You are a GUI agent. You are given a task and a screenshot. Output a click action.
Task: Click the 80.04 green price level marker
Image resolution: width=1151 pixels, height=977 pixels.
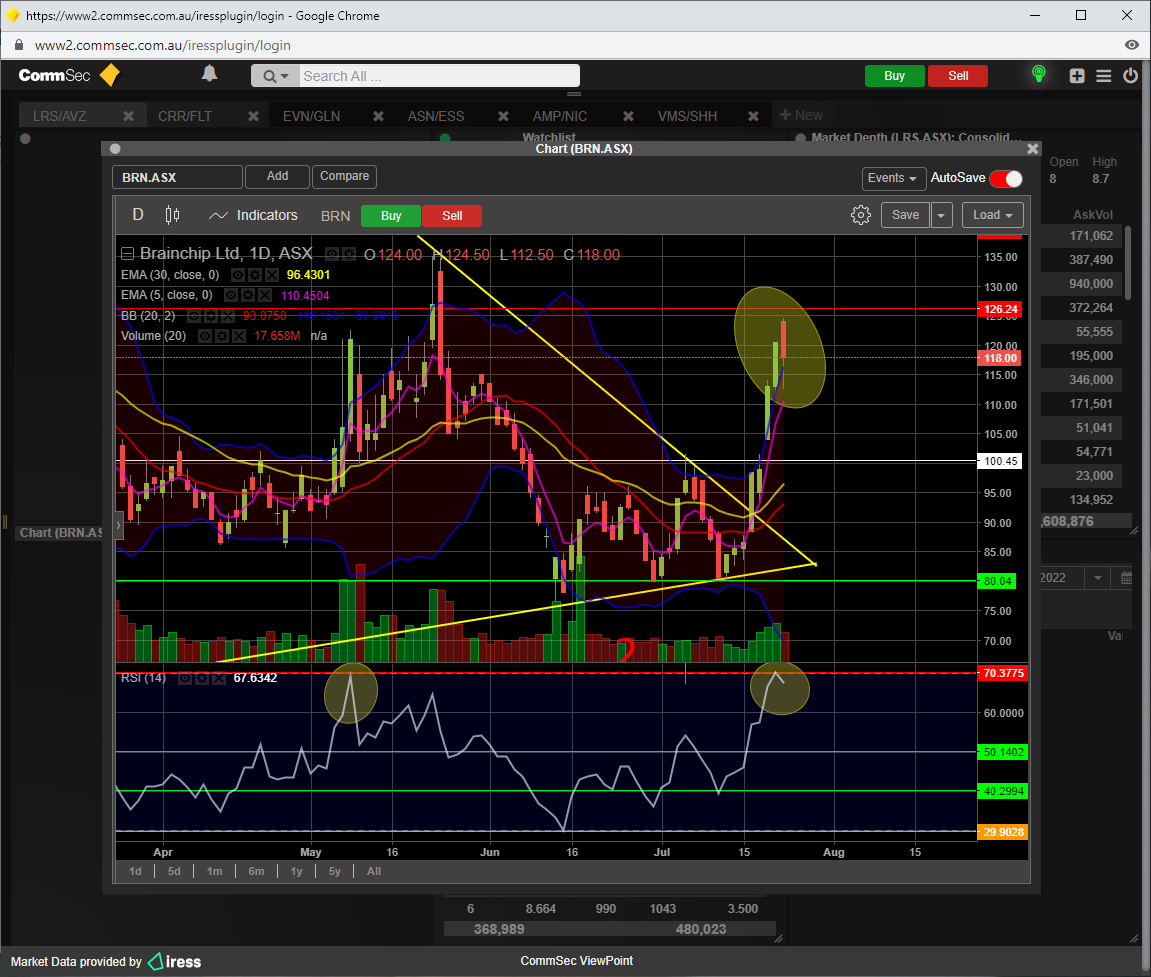pyautogui.click(x=997, y=581)
